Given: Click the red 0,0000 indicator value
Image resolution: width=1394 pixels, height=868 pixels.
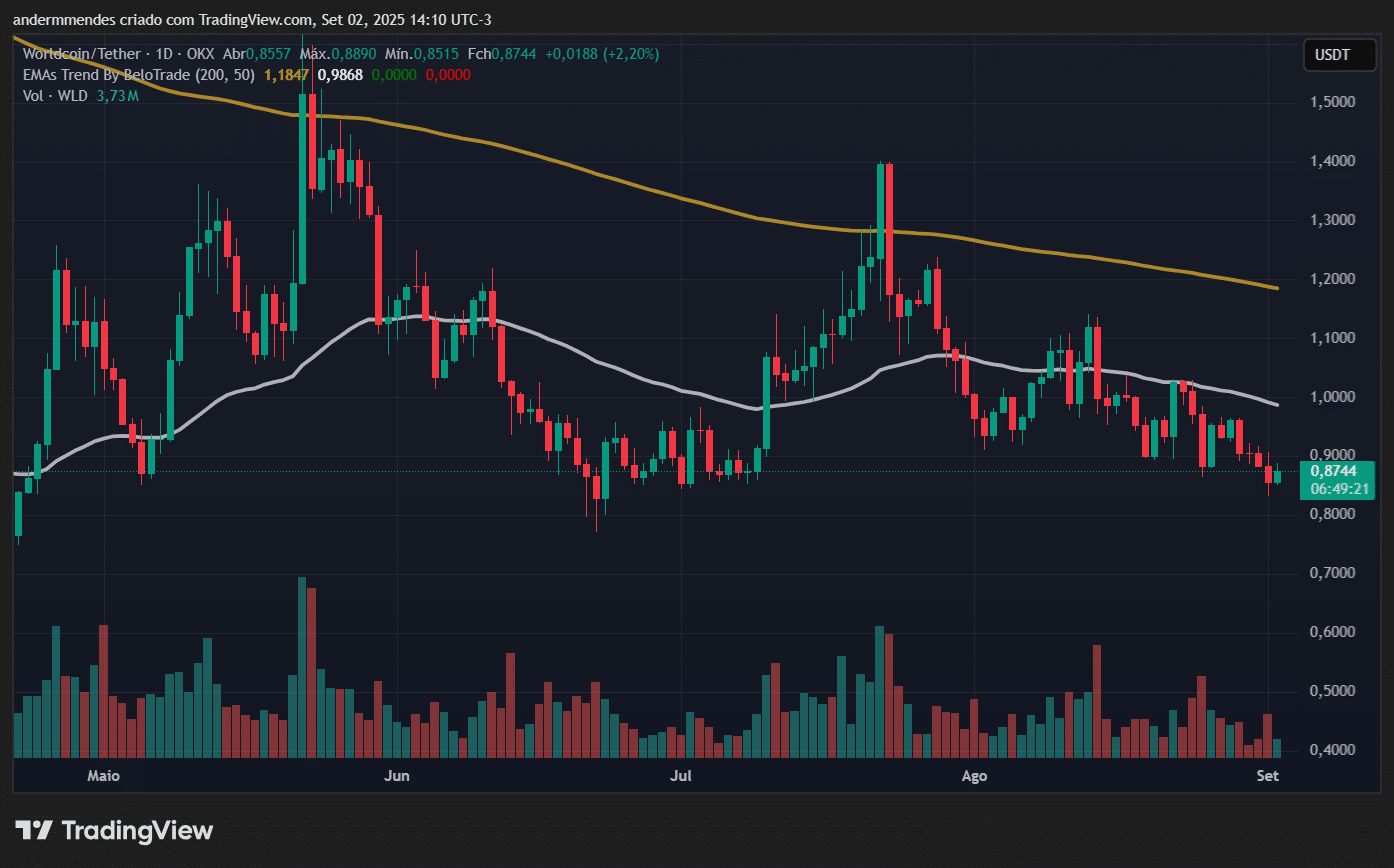Looking at the screenshot, I should 448,75.
